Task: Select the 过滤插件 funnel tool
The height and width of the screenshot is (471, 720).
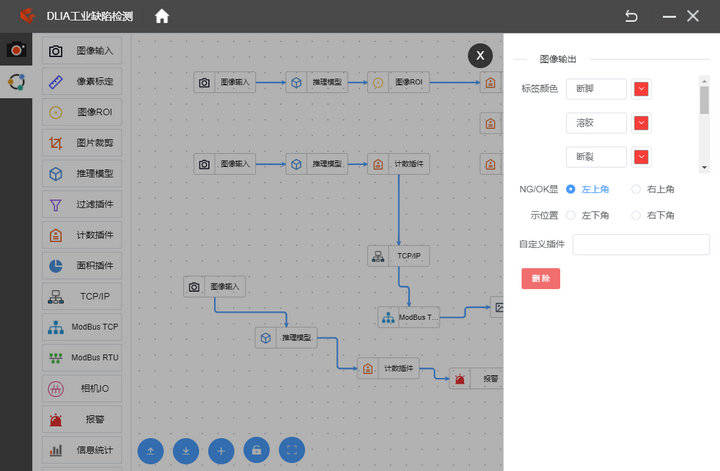Action: [x=83, y=204]
